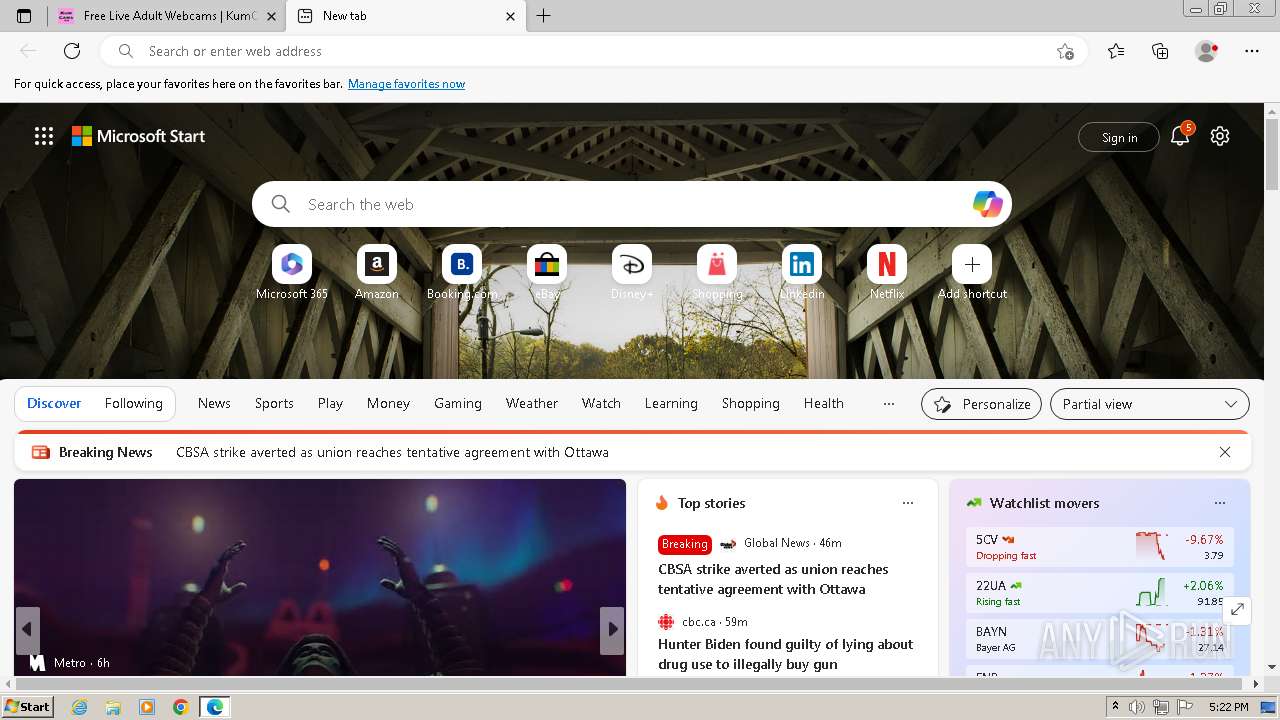This screenshot has height=720, width=1280.
Task: Click the Microsoft Start logo
Action: click(x=138, y=136)
